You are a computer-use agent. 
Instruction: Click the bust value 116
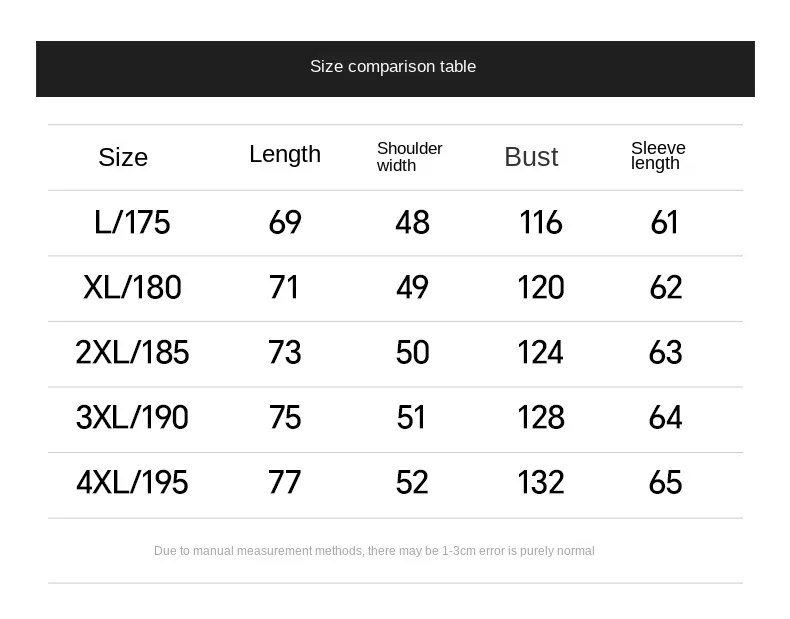541,223
